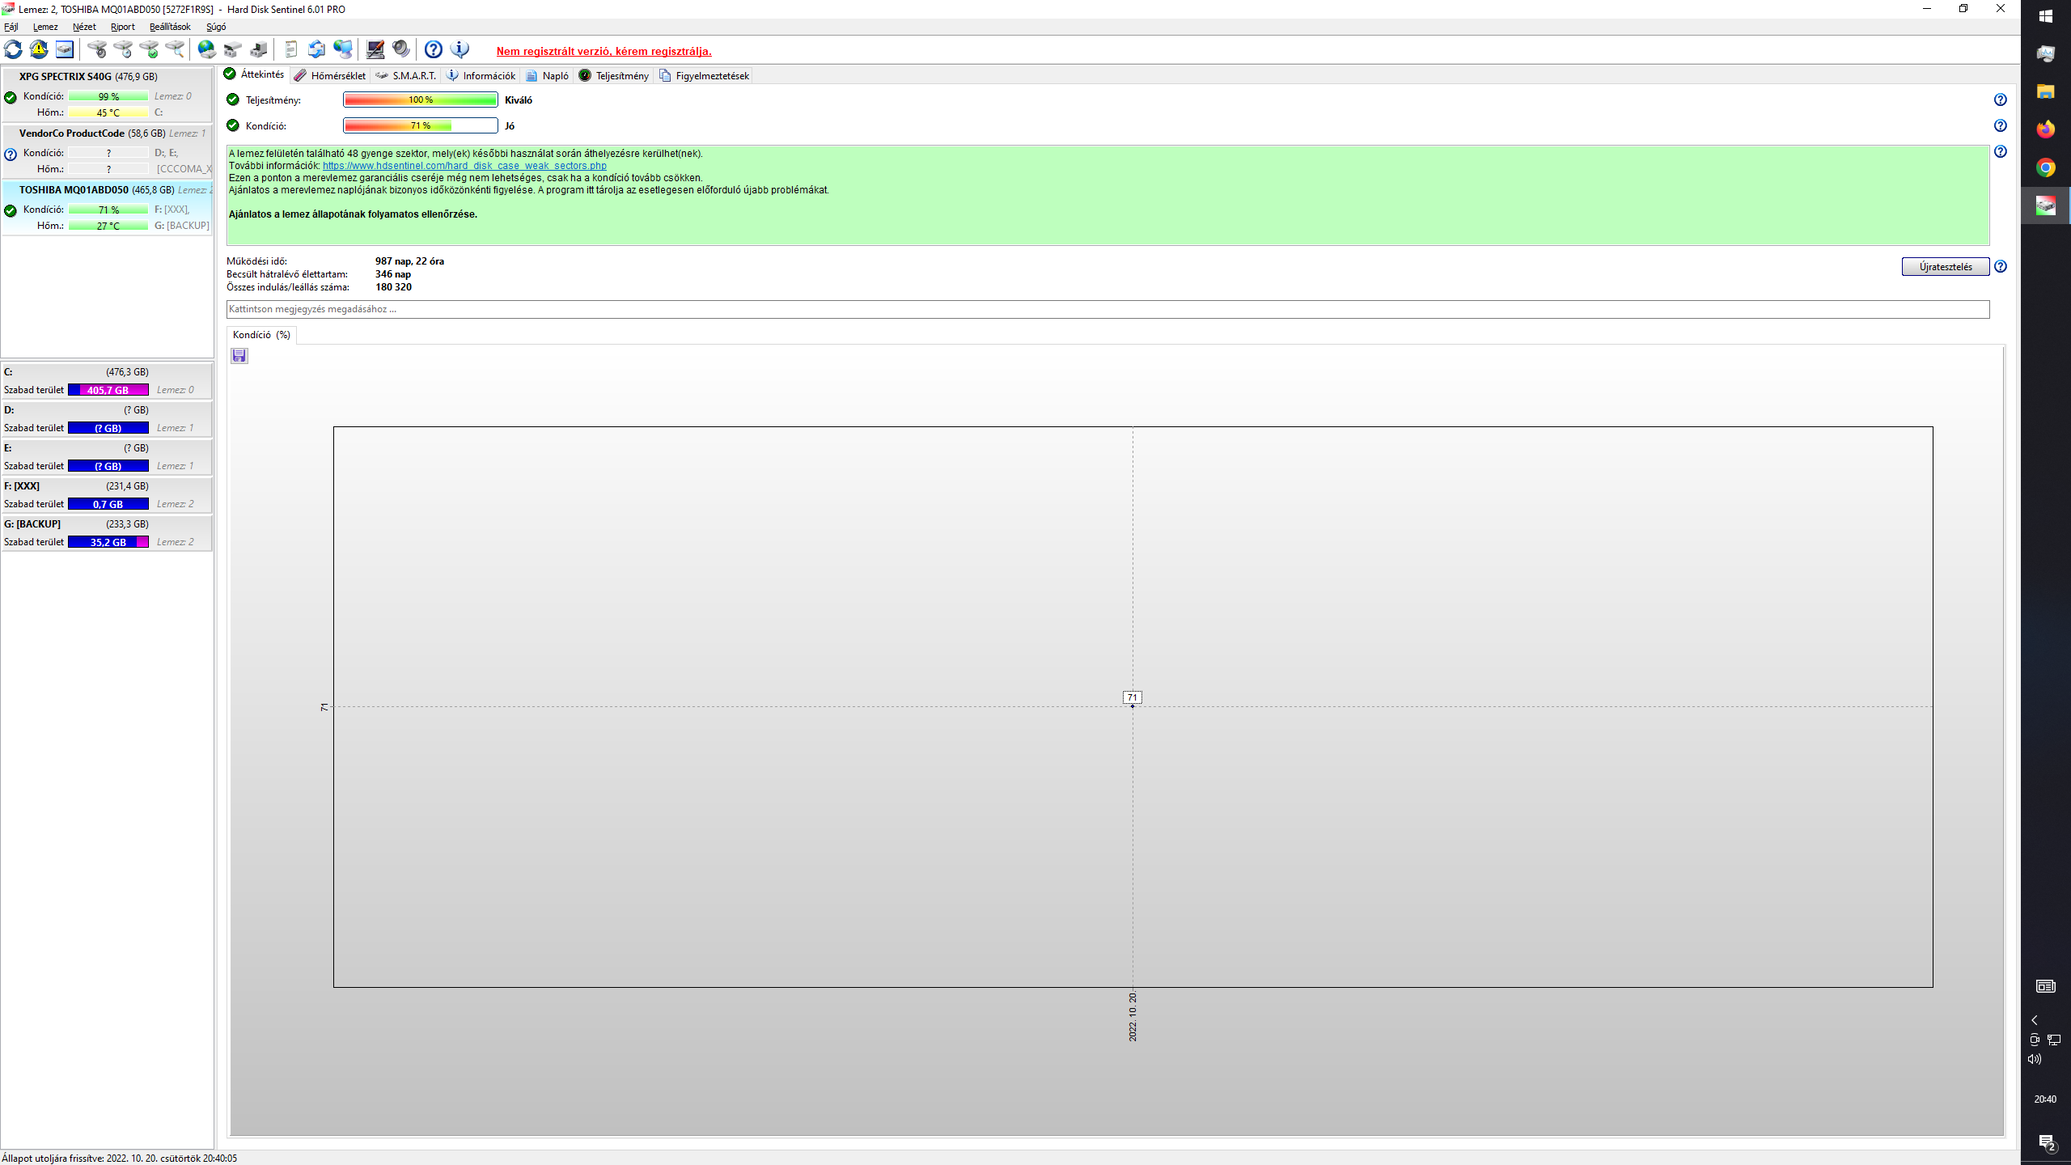Click help icon next to Újratesztelés button

click(x=2000, y=267)
